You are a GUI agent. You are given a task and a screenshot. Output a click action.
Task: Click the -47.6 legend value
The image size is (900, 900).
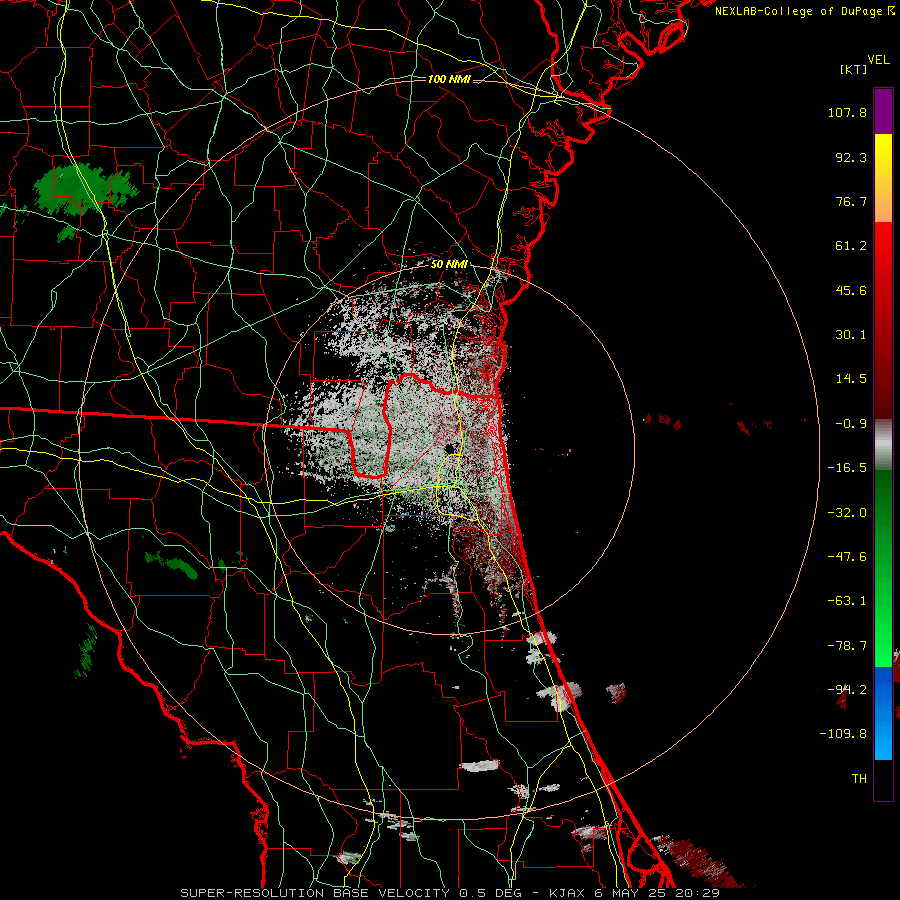847,557
